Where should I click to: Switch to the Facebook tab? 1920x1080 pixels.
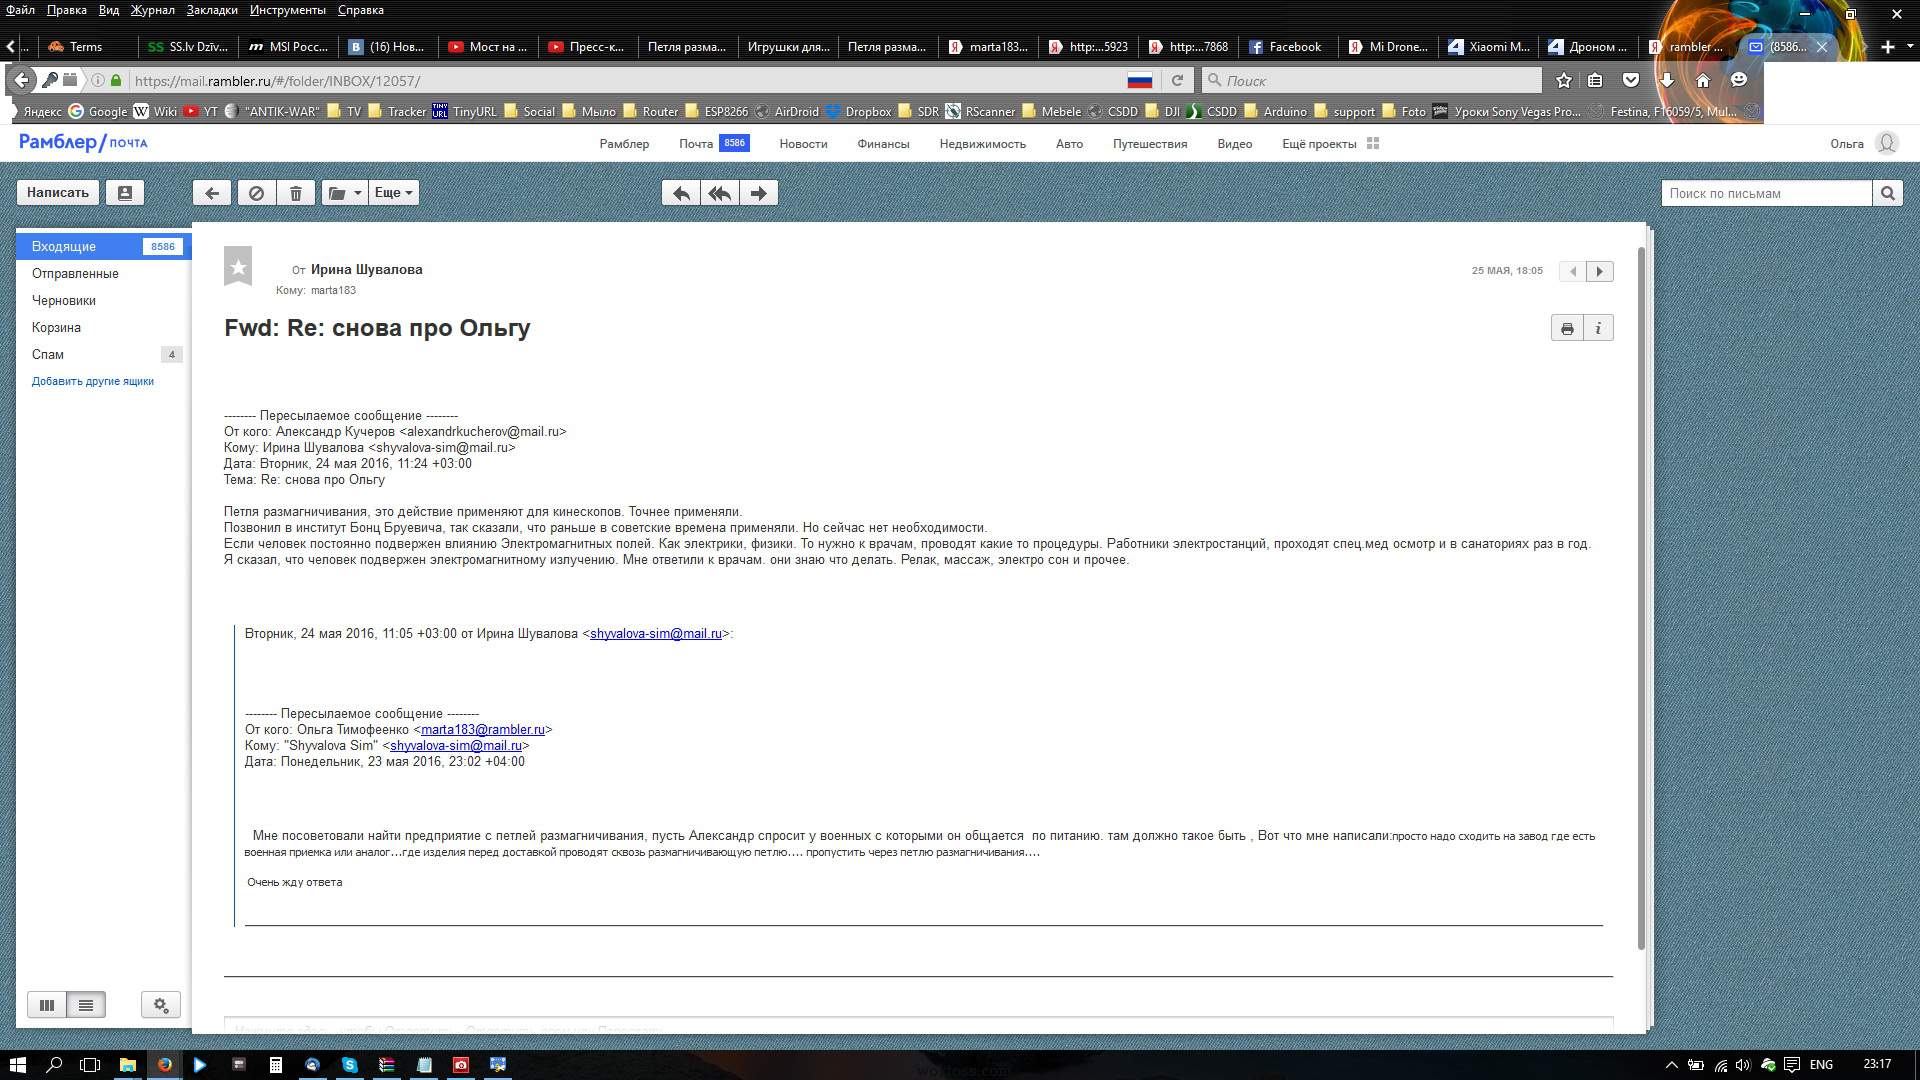point(1285,47)
